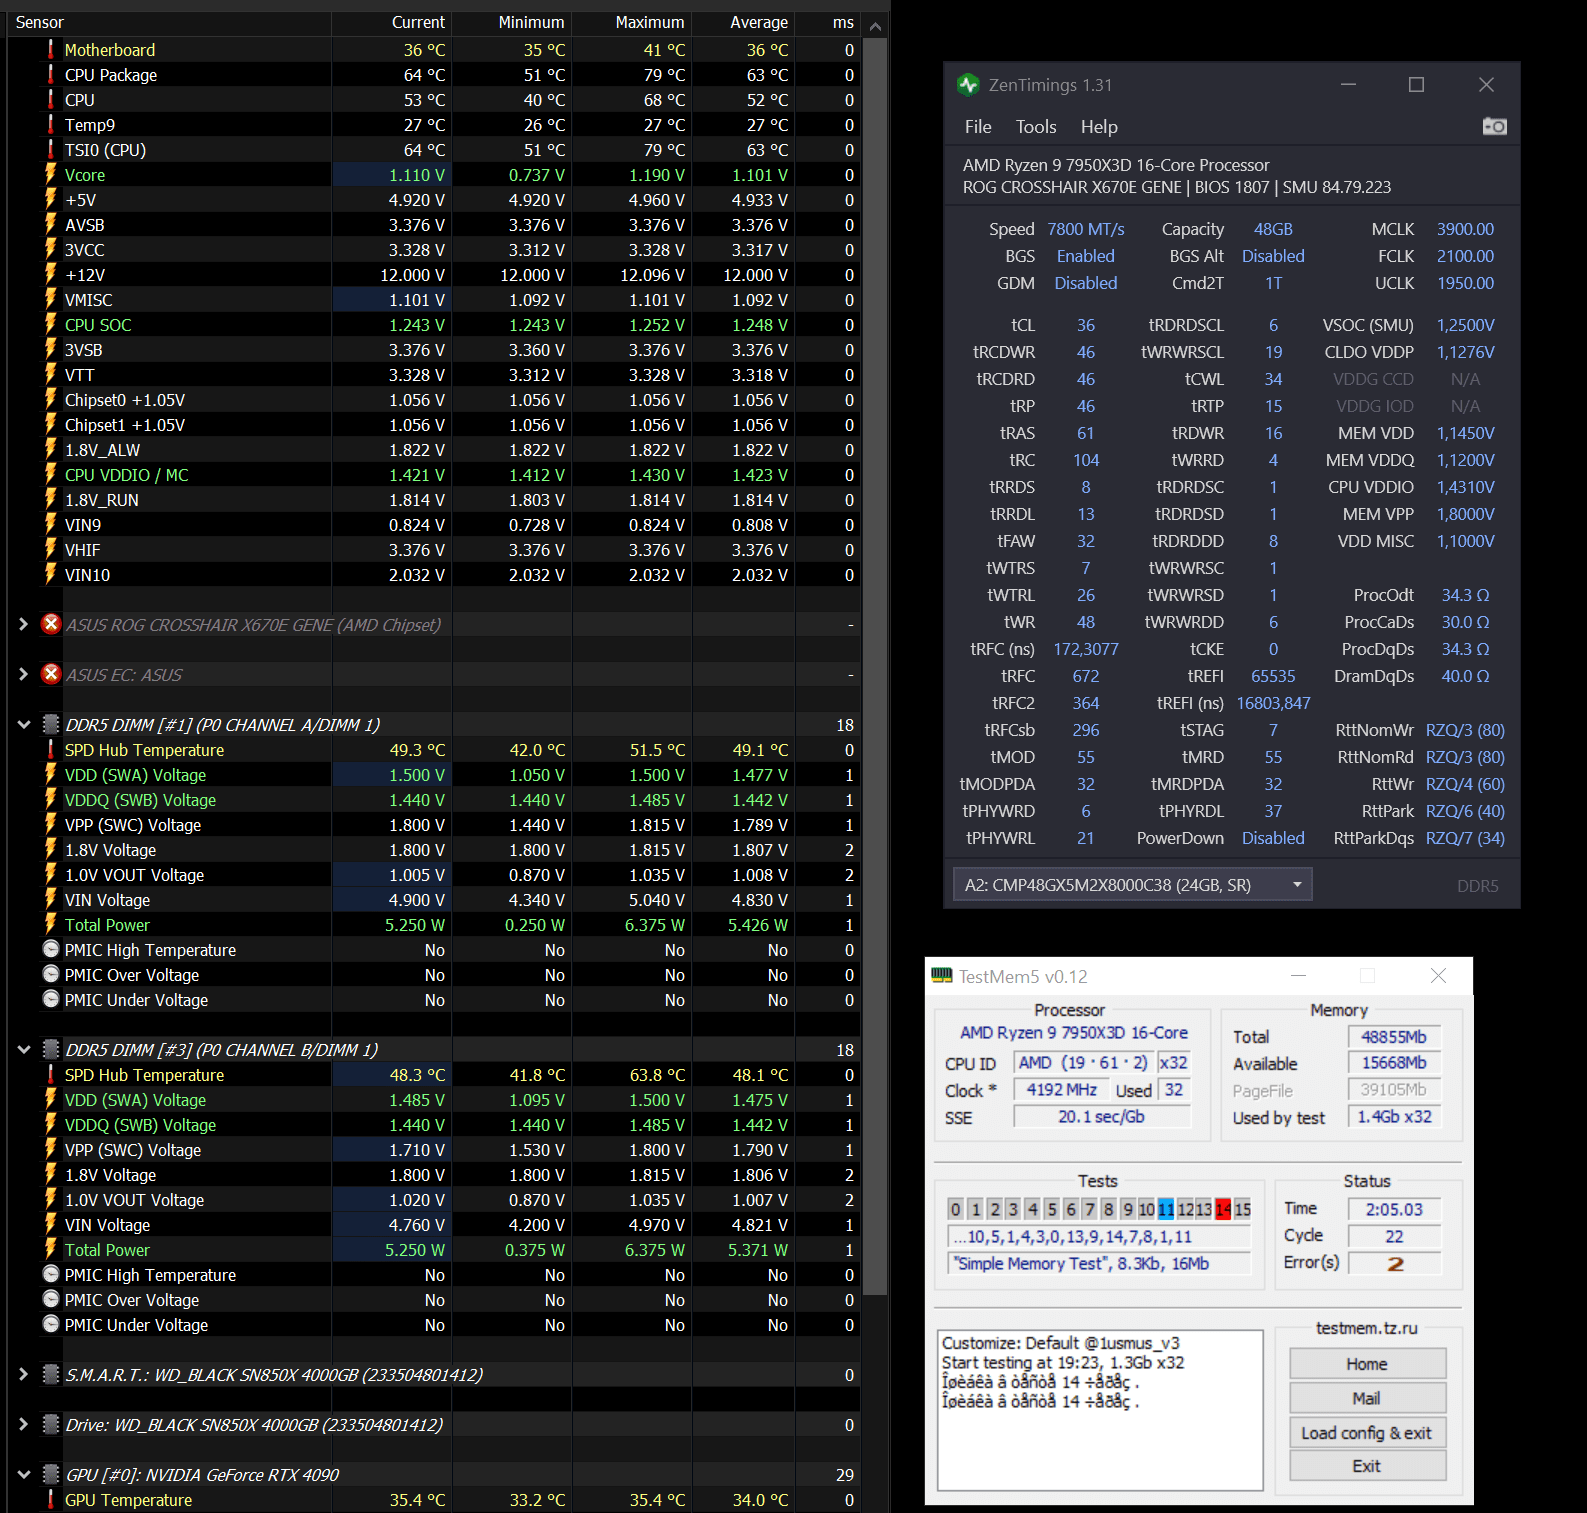
Task: Expand the ASUS ROG CROSSHAIR AMD Chipset group
Action: (23, 624)
